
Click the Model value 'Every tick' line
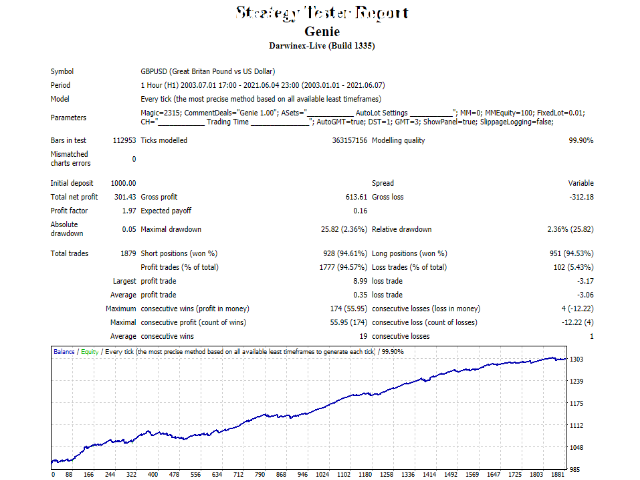pyautogui.click(x=261, y=99)
